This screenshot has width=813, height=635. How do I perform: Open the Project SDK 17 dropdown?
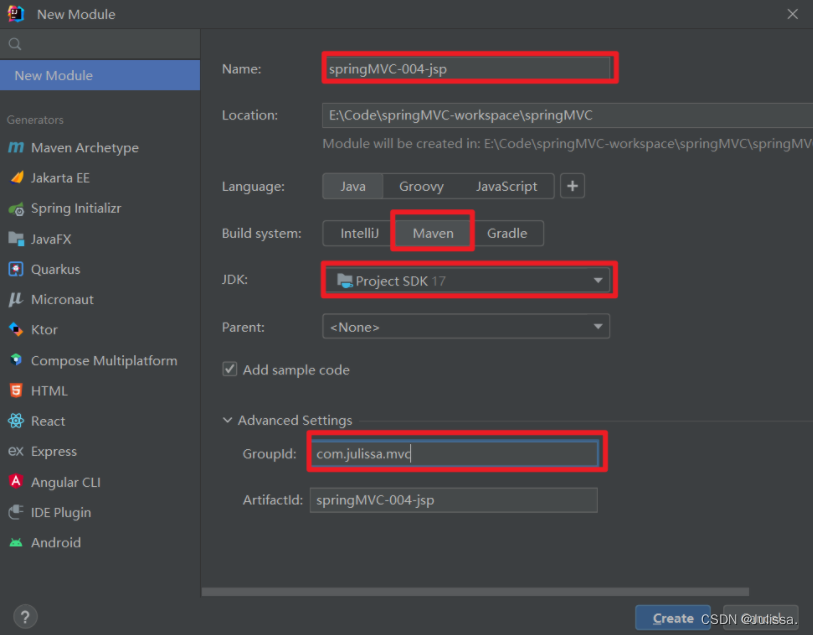(467, 280)
